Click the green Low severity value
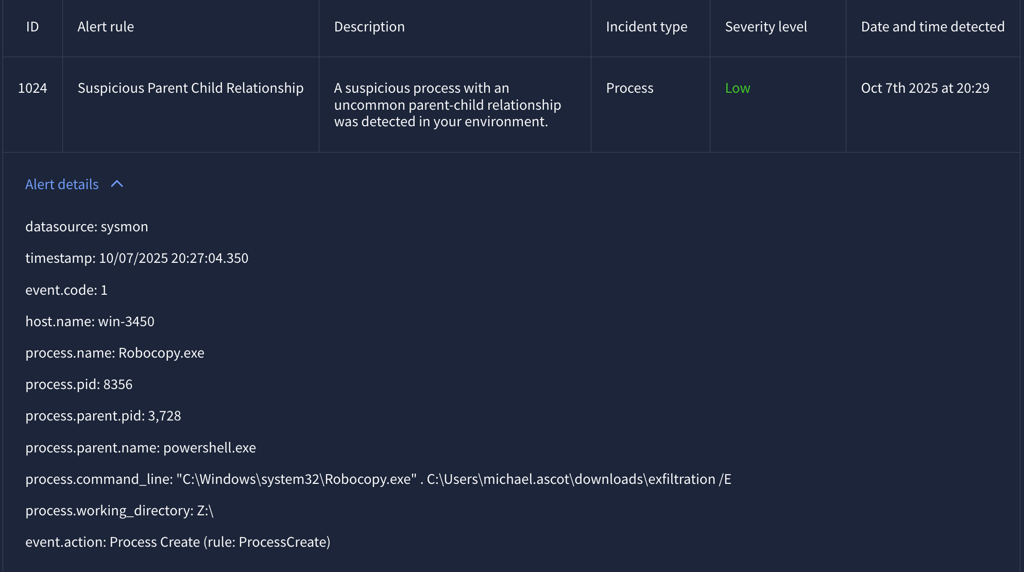1024x572 pixels. (737, 88)
